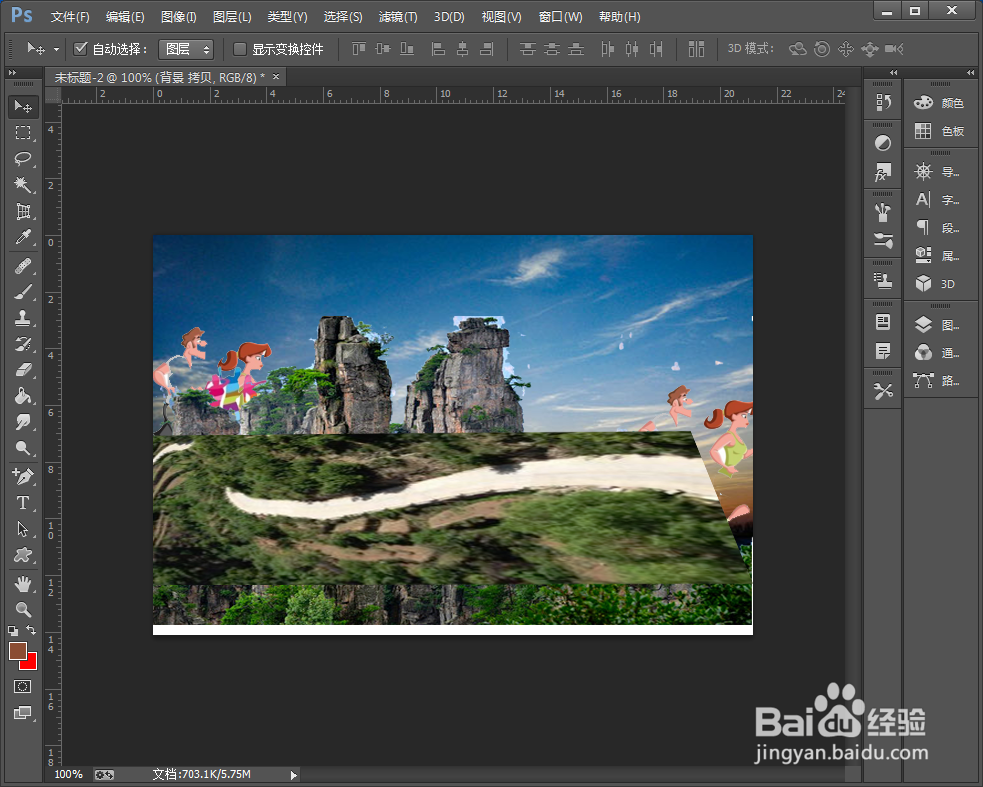Select the Lasso tool

(x=23, y=158)
